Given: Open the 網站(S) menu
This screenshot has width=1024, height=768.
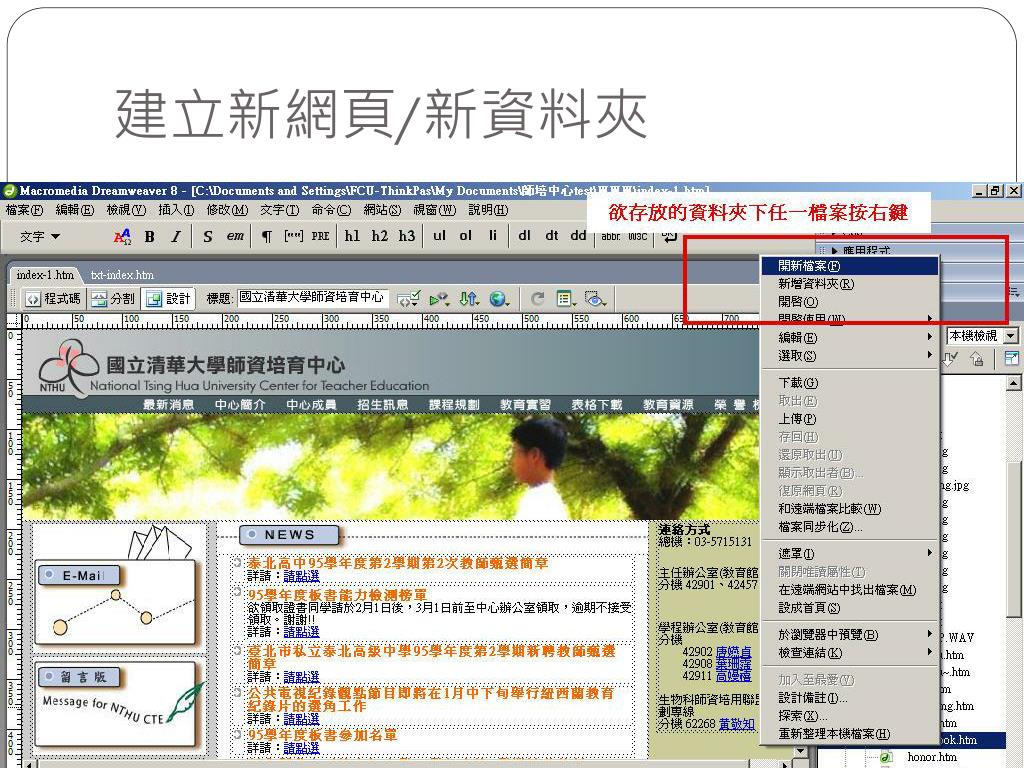Looking at the screenshot, I should coord(382,210).
